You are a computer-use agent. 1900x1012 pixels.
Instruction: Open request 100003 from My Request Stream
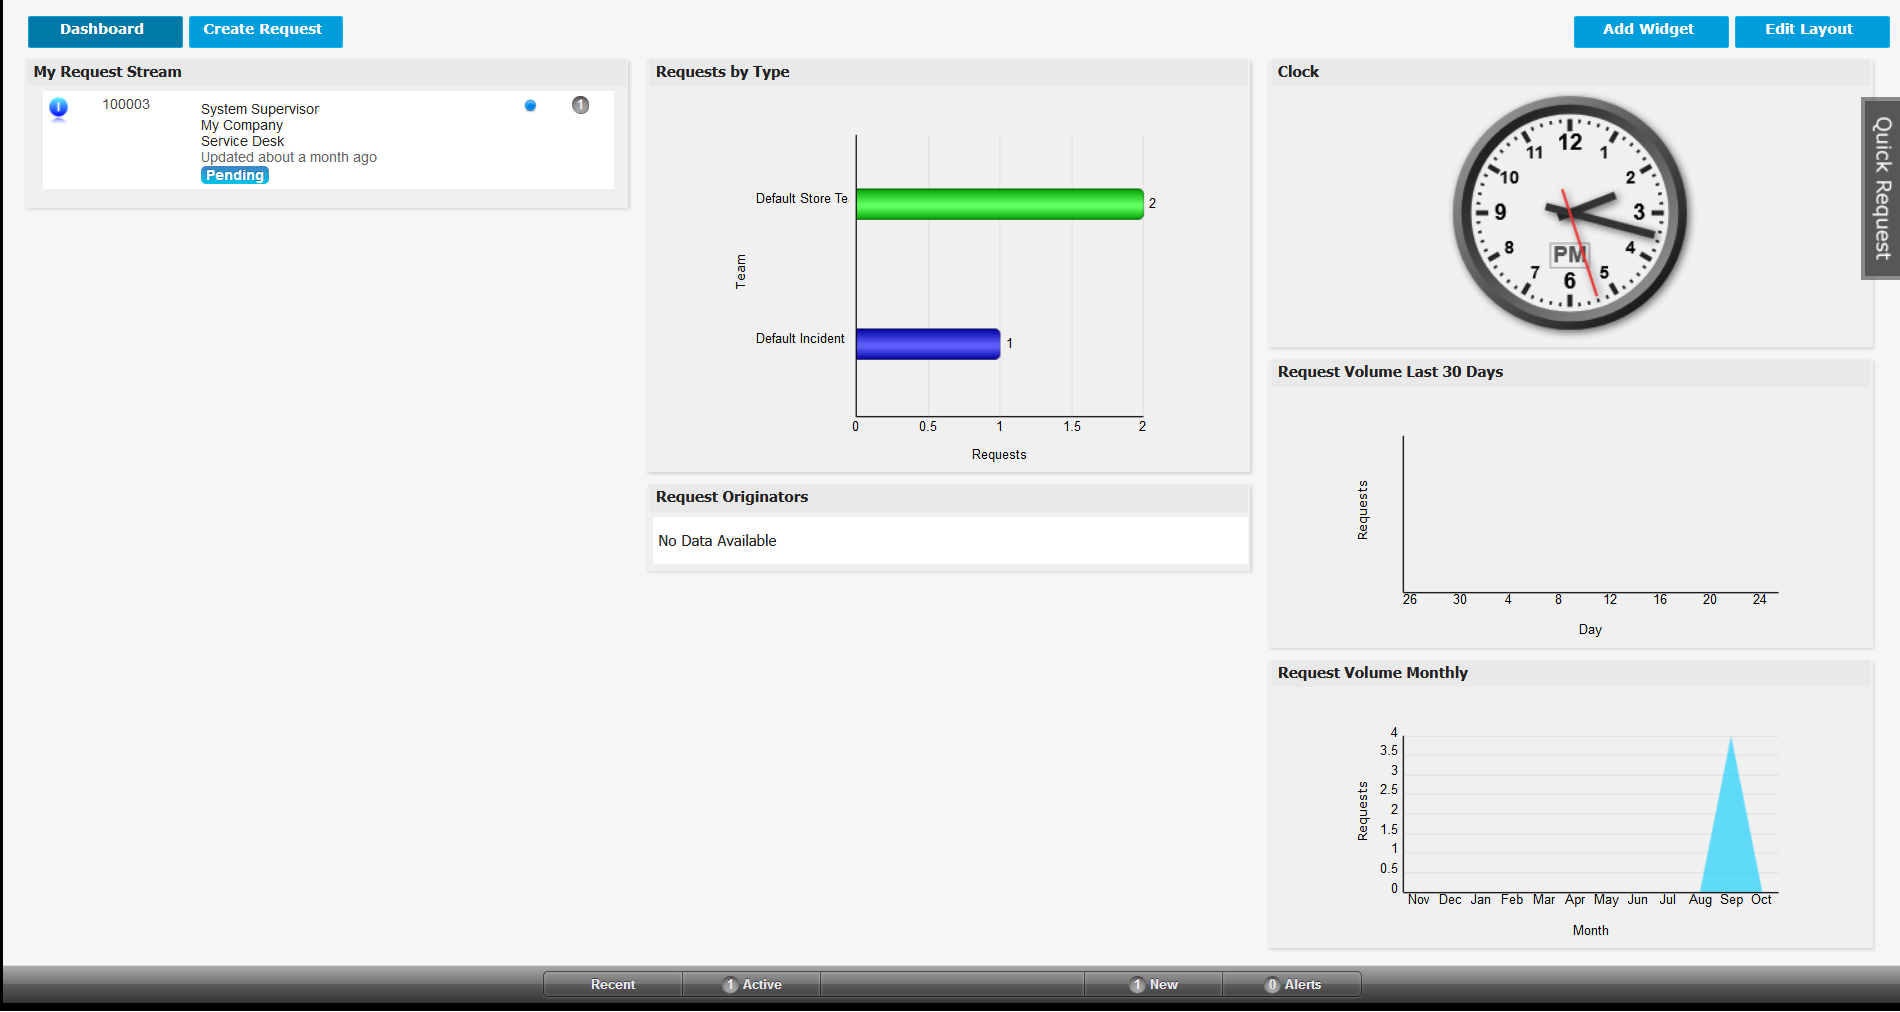[x=126, y=104]
